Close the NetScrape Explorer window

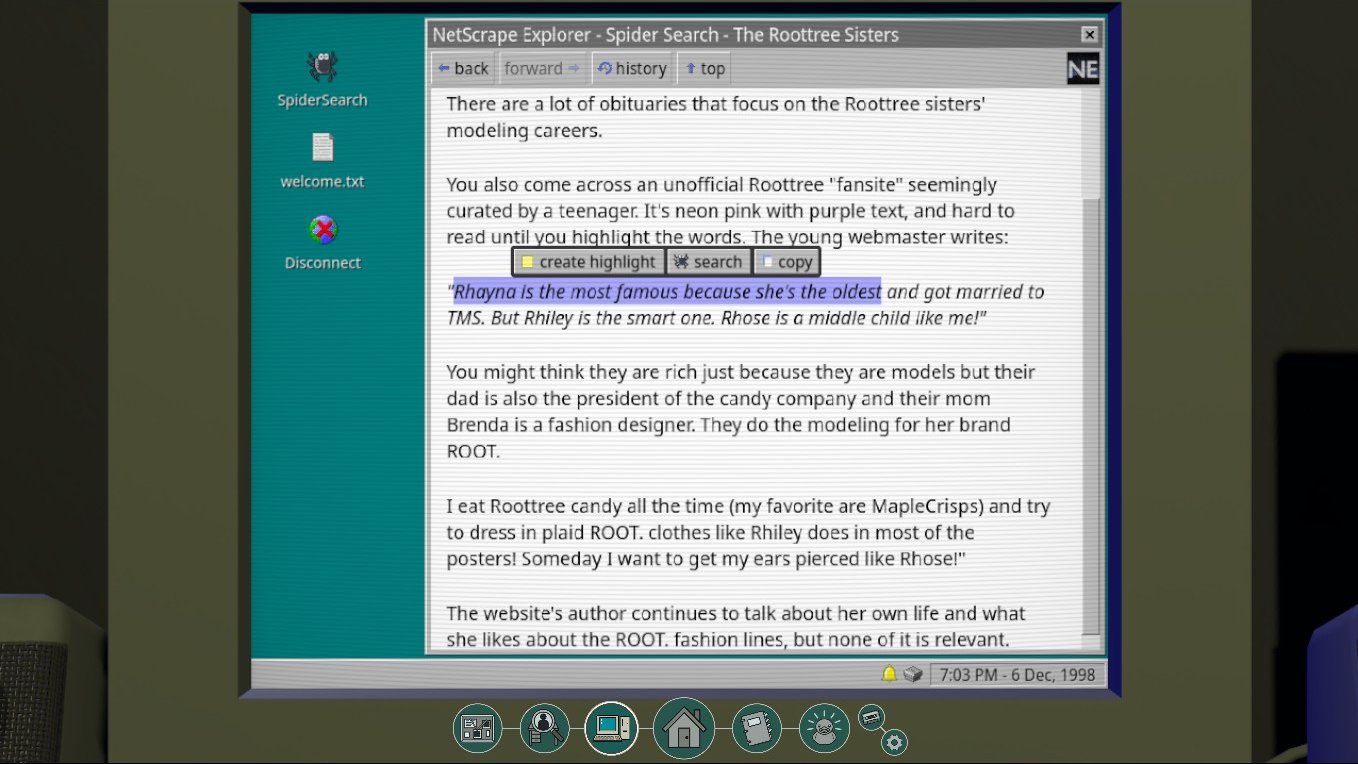coord(1090,34)
